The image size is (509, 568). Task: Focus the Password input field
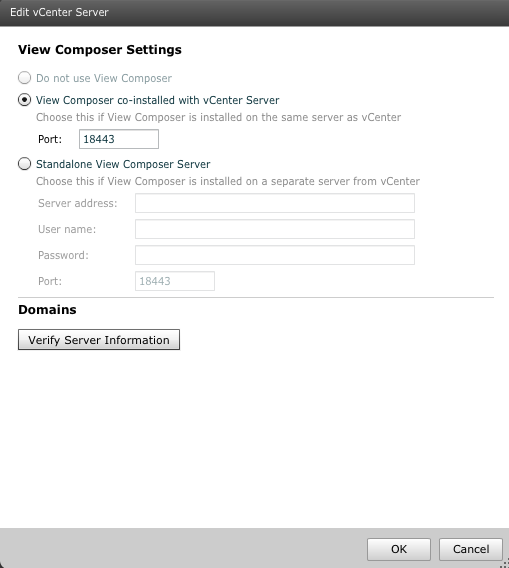[x=275, y=255]
